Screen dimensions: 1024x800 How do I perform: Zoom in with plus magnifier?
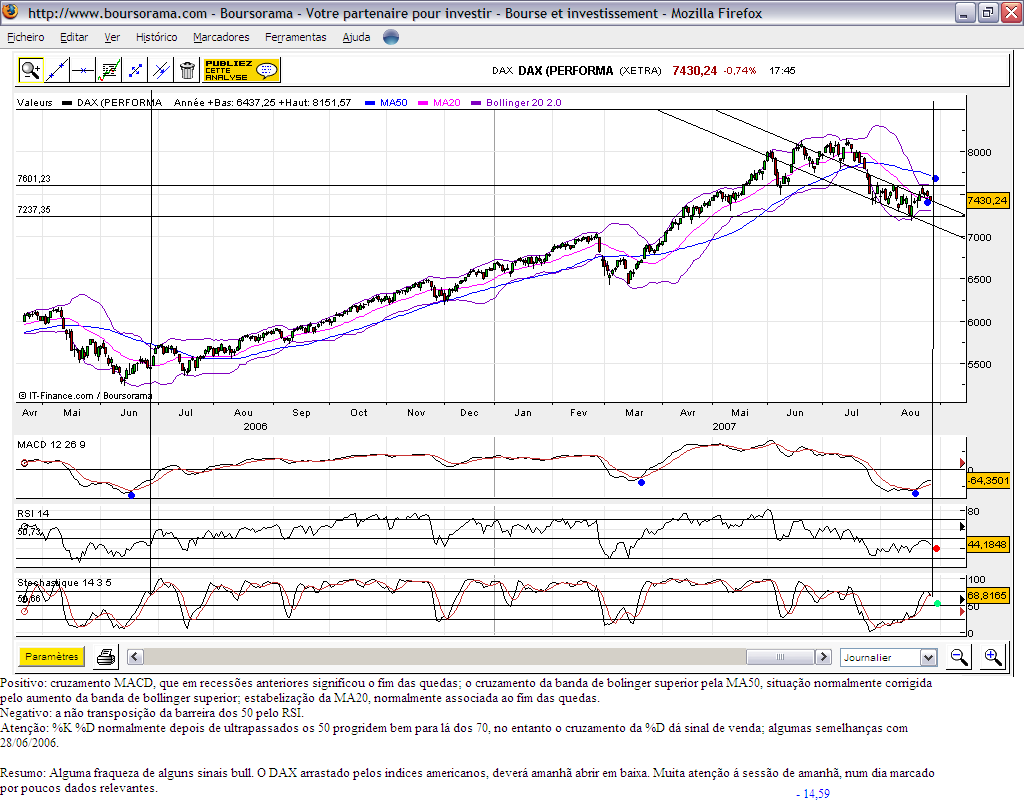pos(993,657)
